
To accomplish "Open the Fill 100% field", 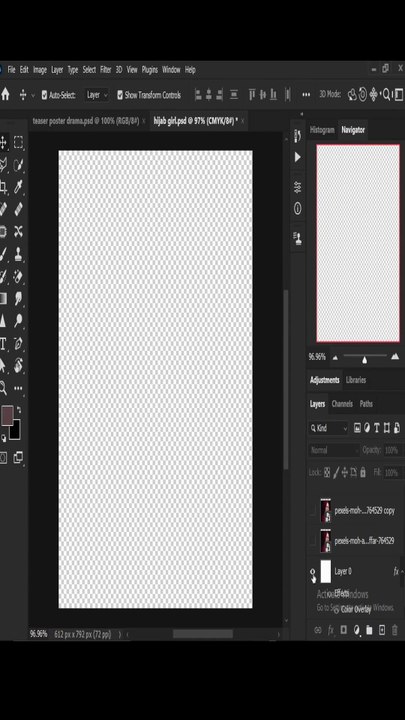I will pyautogui.click(x=394, y=472).
